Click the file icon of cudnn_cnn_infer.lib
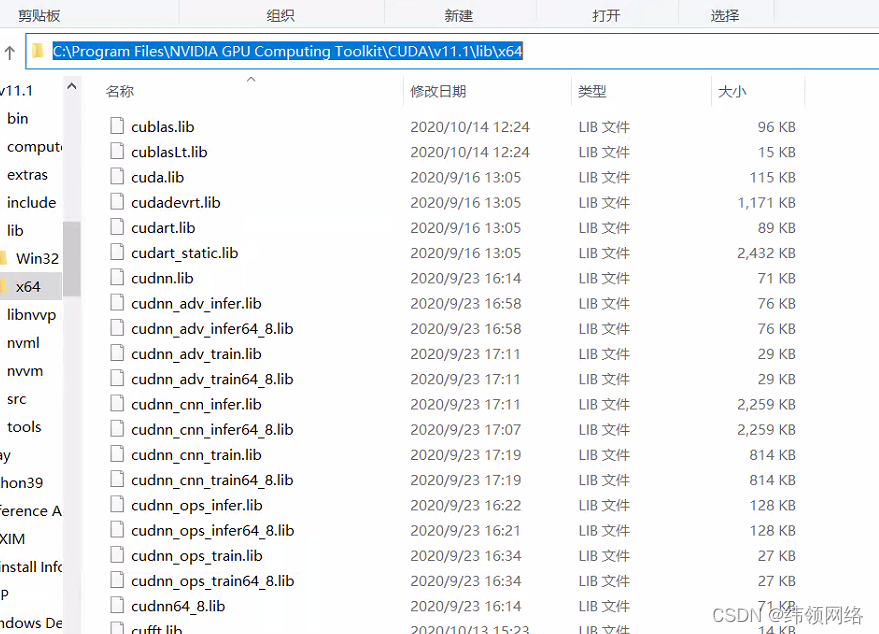 tap(117, 404)
